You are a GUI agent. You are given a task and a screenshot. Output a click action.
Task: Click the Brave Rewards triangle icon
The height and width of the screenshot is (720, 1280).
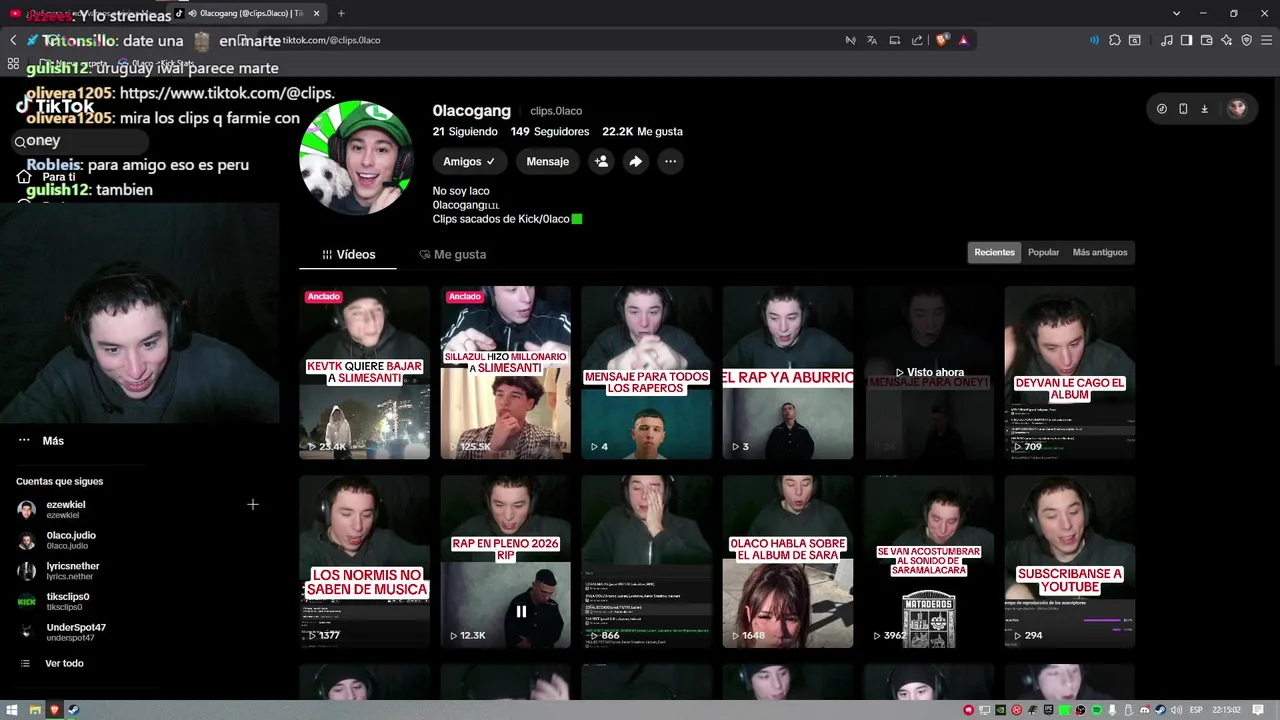963,40
